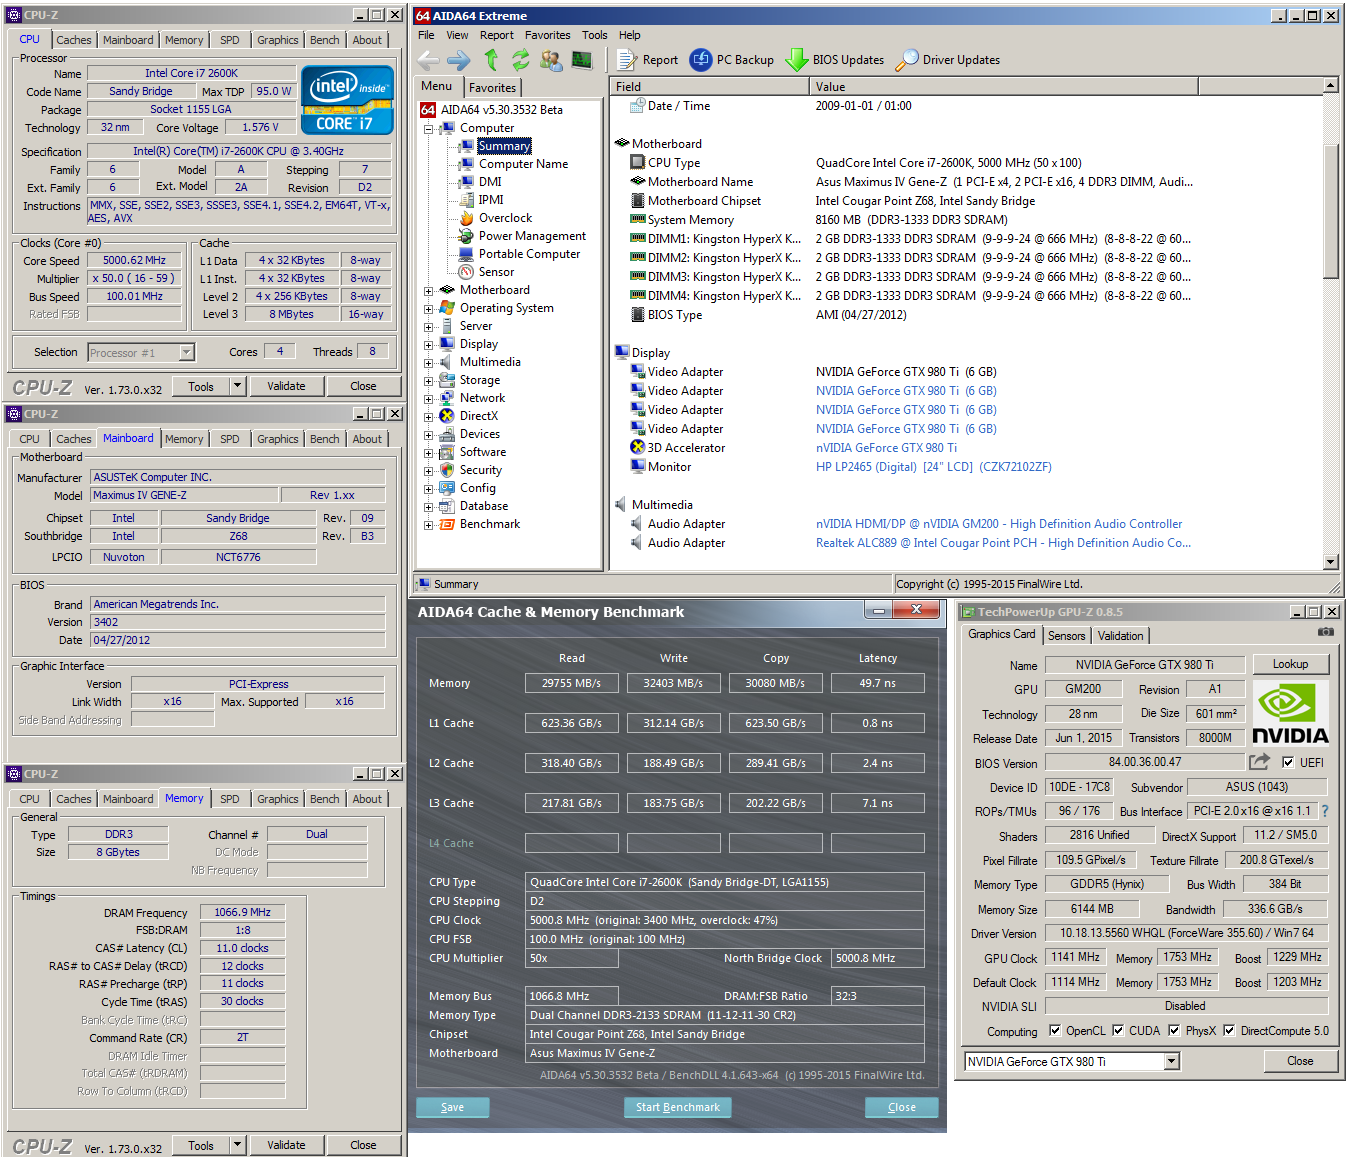Image resolution: width=1349 pixels, height=1157 pixels.
Task: Click the green refresh icon in AIDA64
Action: 521,60
